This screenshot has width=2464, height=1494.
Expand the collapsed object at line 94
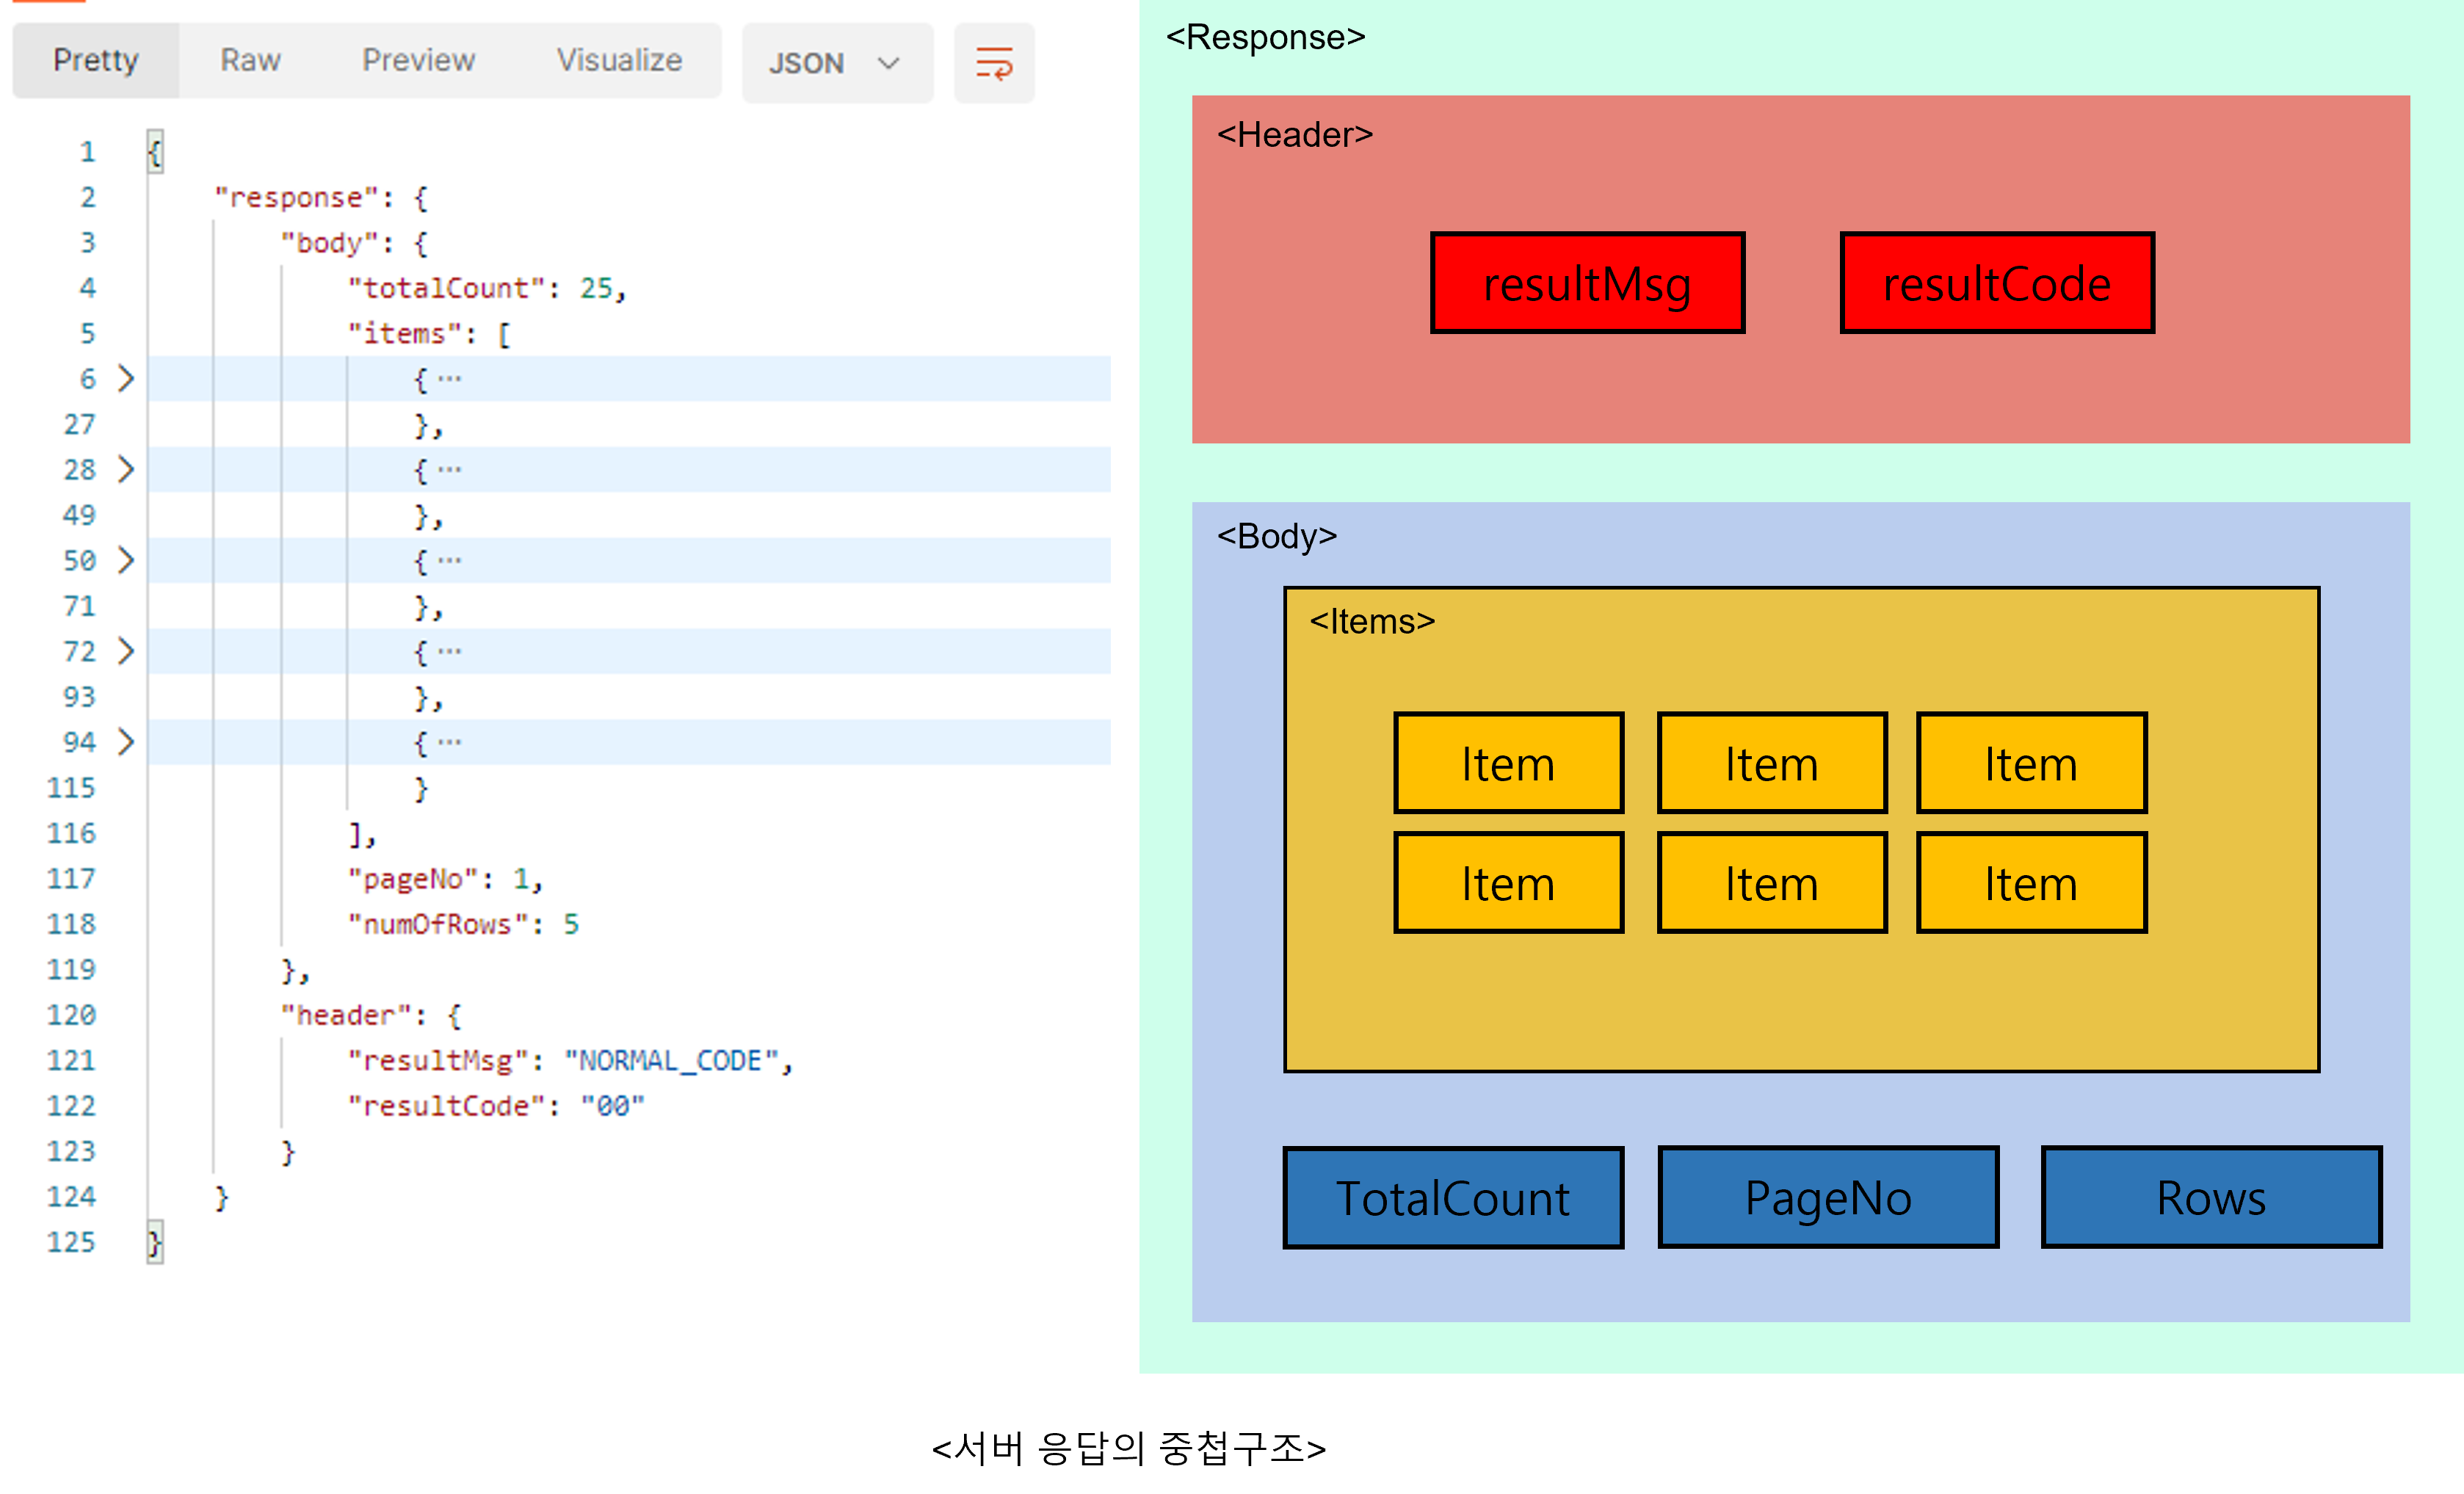[x=126, y=742]
